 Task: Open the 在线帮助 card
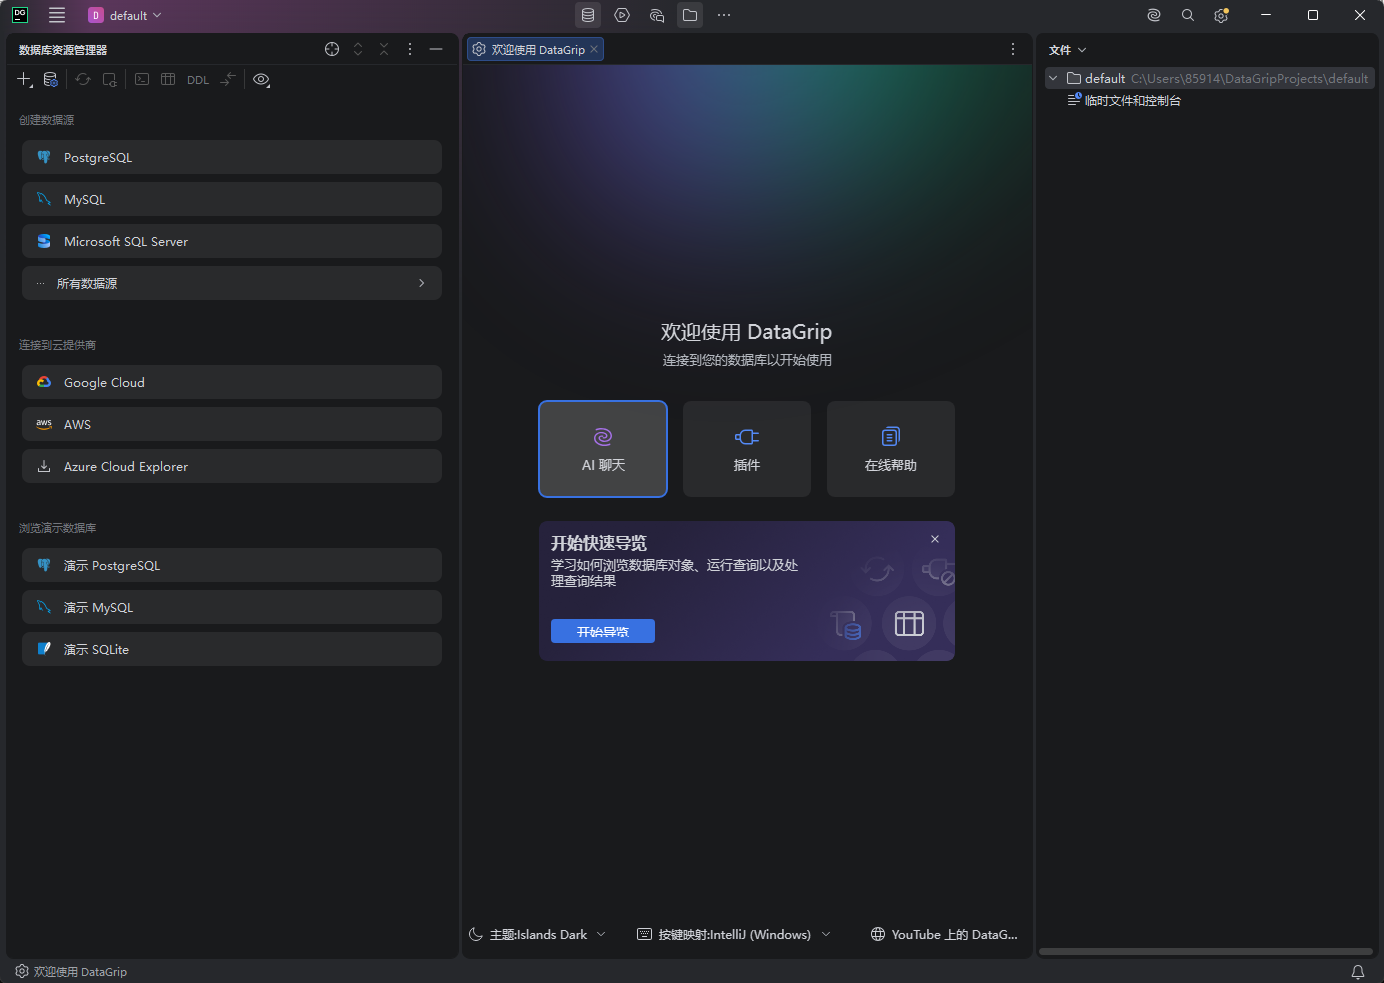891,449
